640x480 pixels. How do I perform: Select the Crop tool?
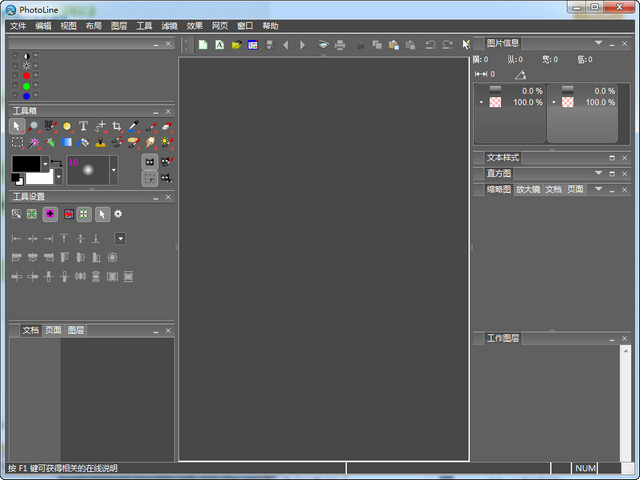click(x=117, y=126)
